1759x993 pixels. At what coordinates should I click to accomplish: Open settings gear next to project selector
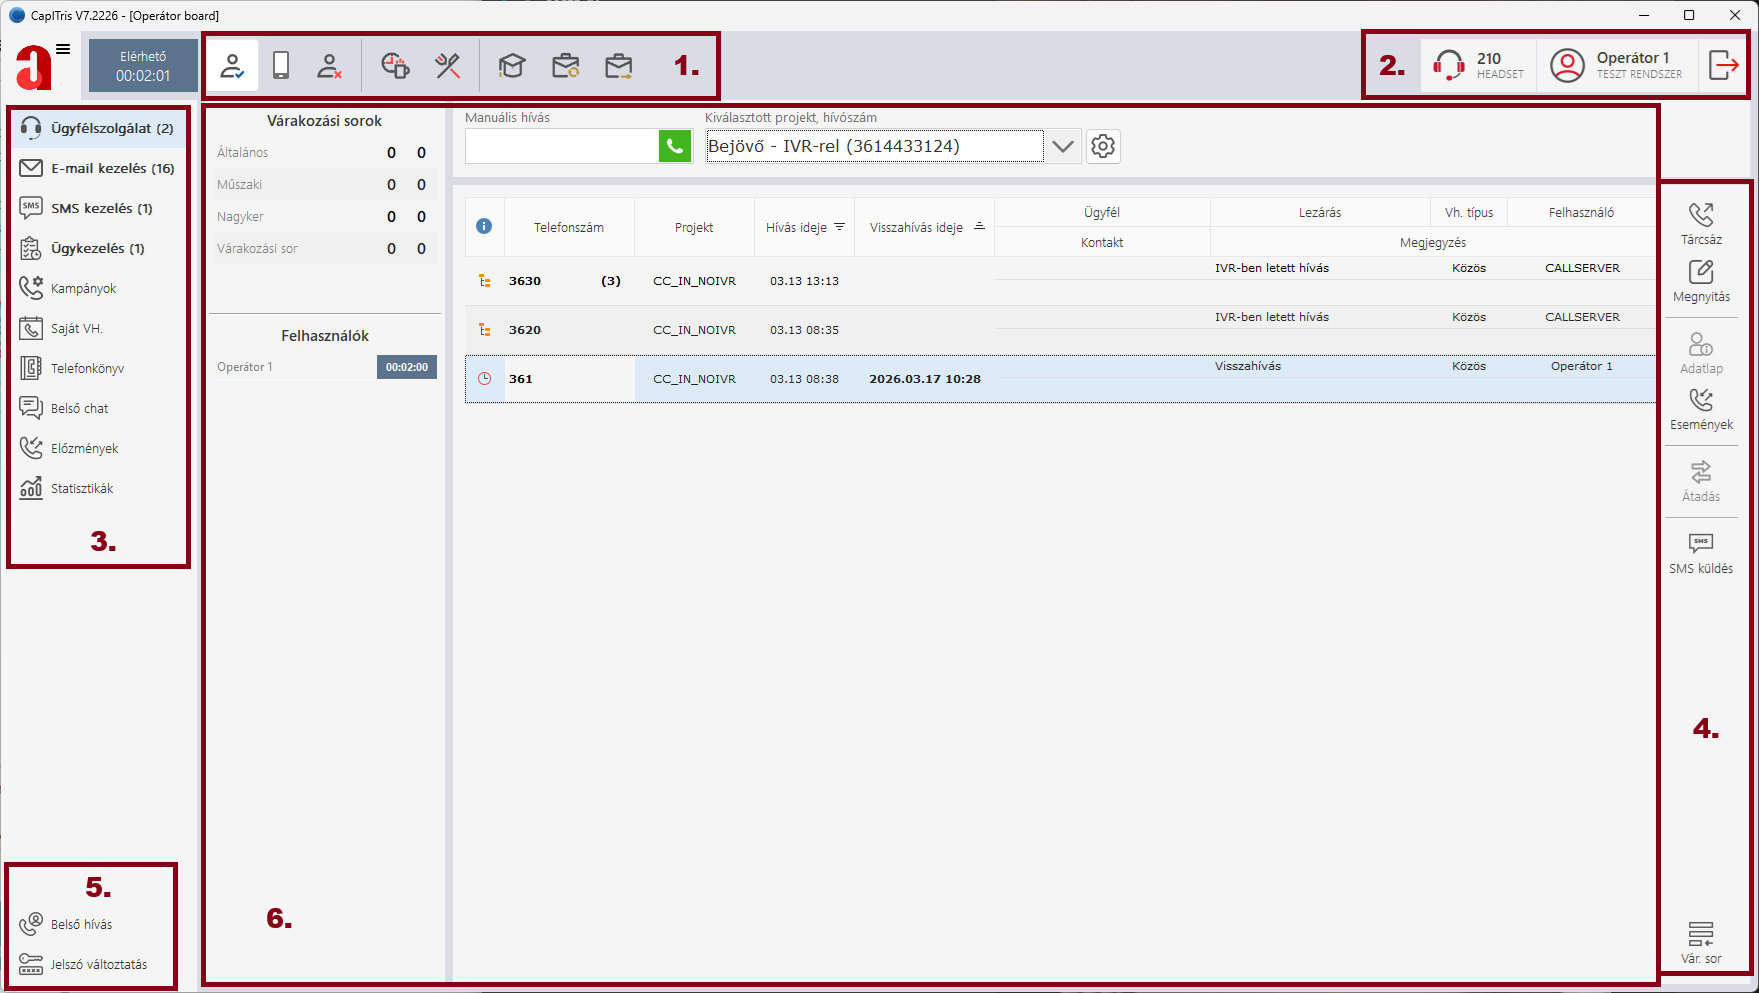pyautogui.click(x=1103, y=146)
